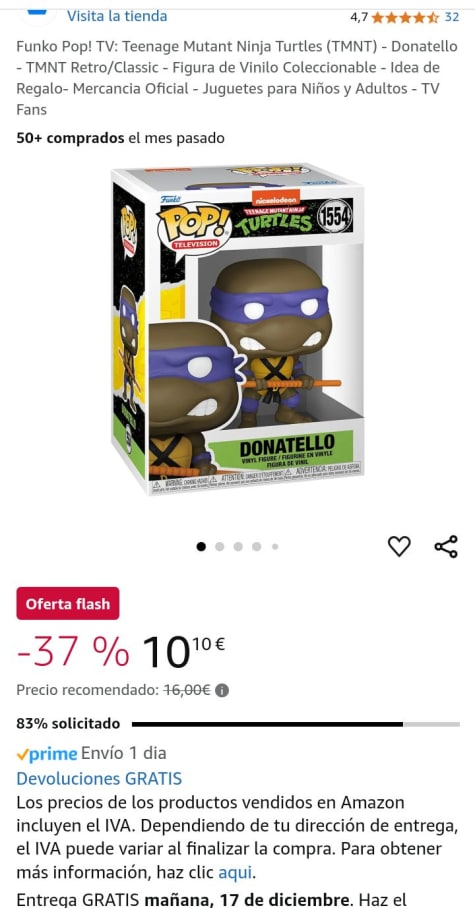Tap the Prime logo
Screen dimensions: 475x908
click(47, 754)
